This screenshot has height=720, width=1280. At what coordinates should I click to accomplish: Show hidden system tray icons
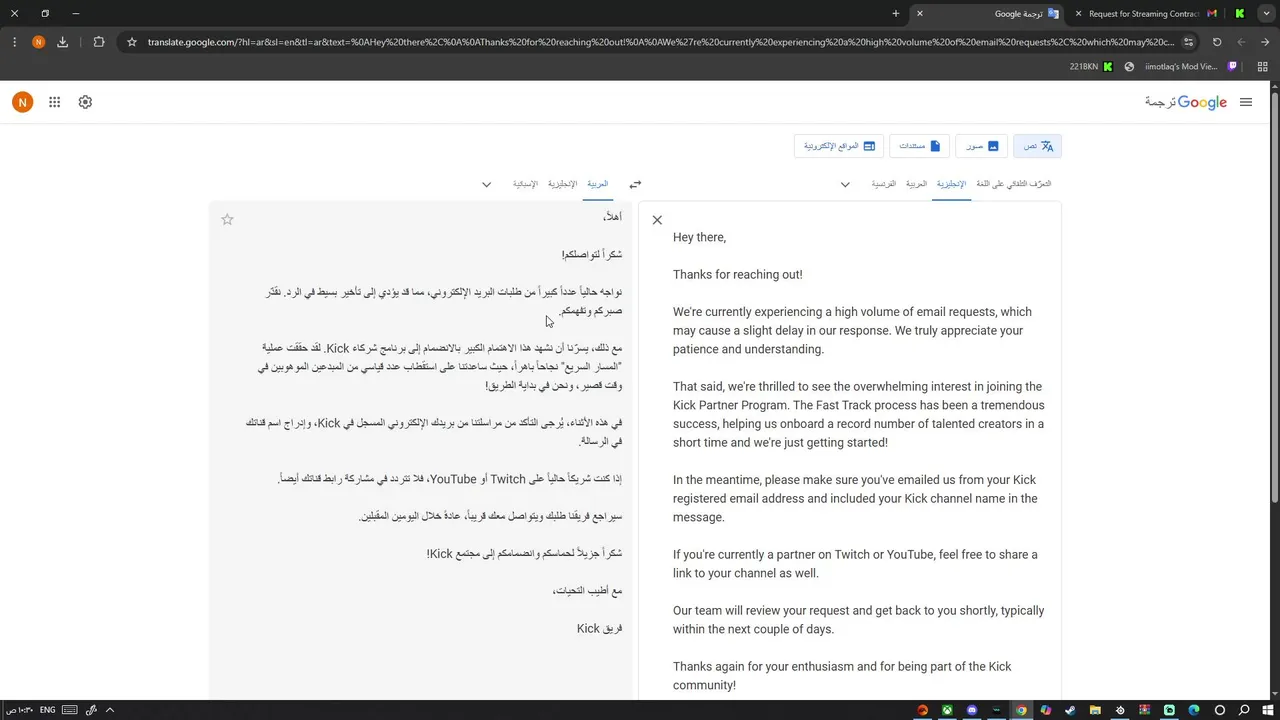coord(110,710)
